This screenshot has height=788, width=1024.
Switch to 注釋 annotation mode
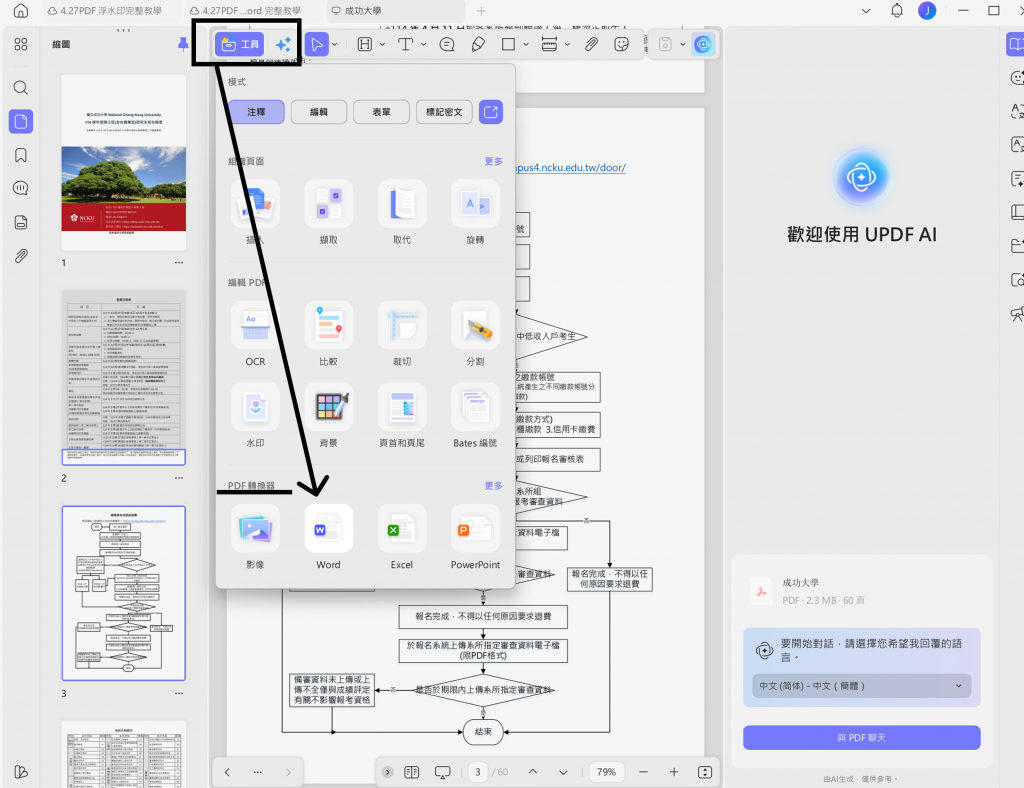click(x=256, y=112)
